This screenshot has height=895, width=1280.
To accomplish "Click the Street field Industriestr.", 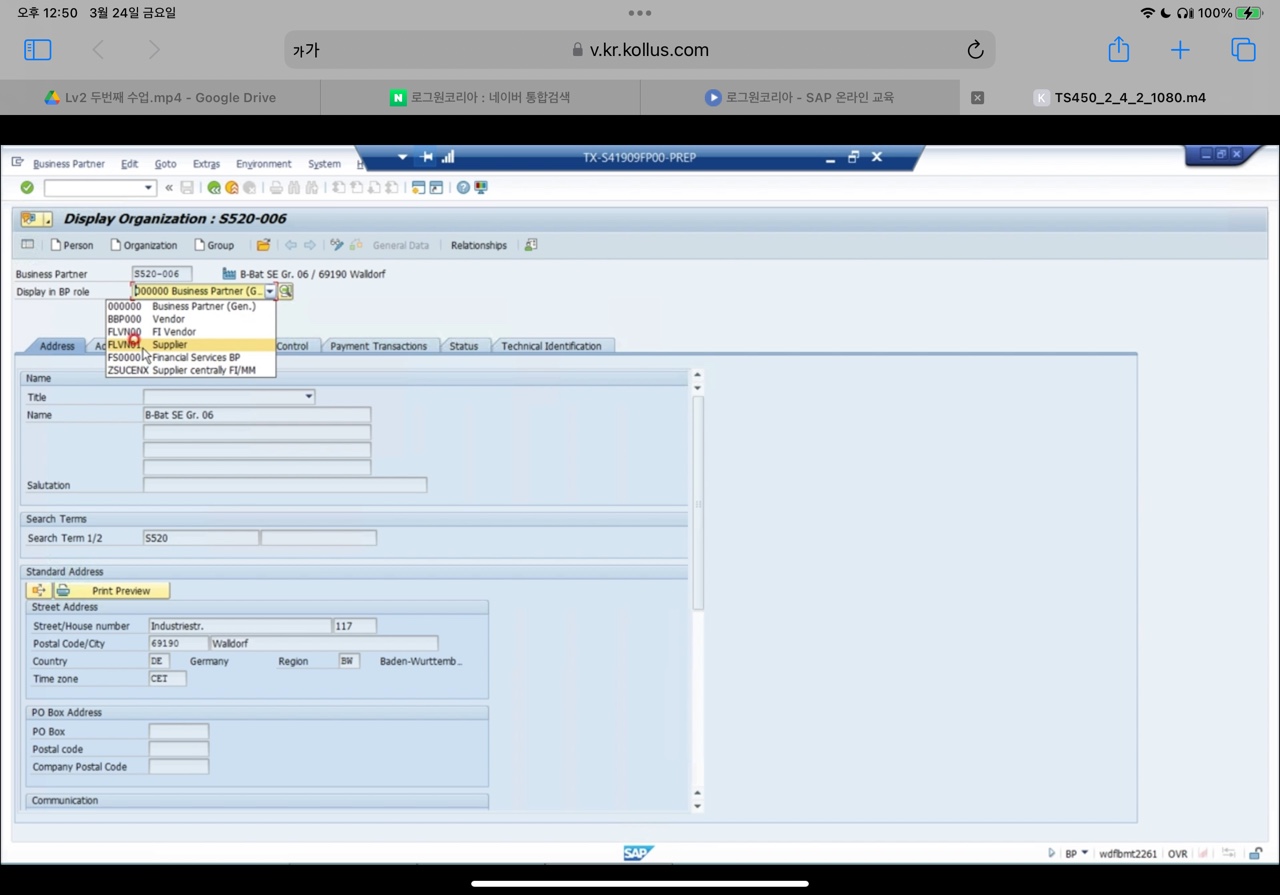I will pos(239,626).
